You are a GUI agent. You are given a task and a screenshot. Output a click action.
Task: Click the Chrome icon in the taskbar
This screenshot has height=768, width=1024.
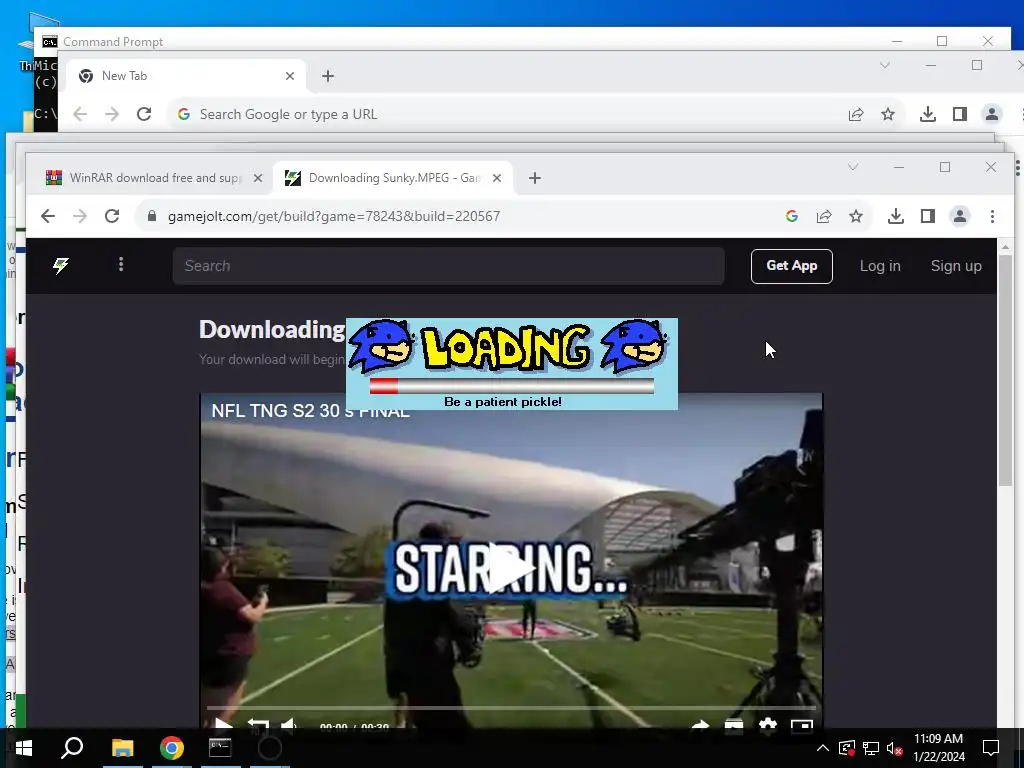[x=171, y=748]
